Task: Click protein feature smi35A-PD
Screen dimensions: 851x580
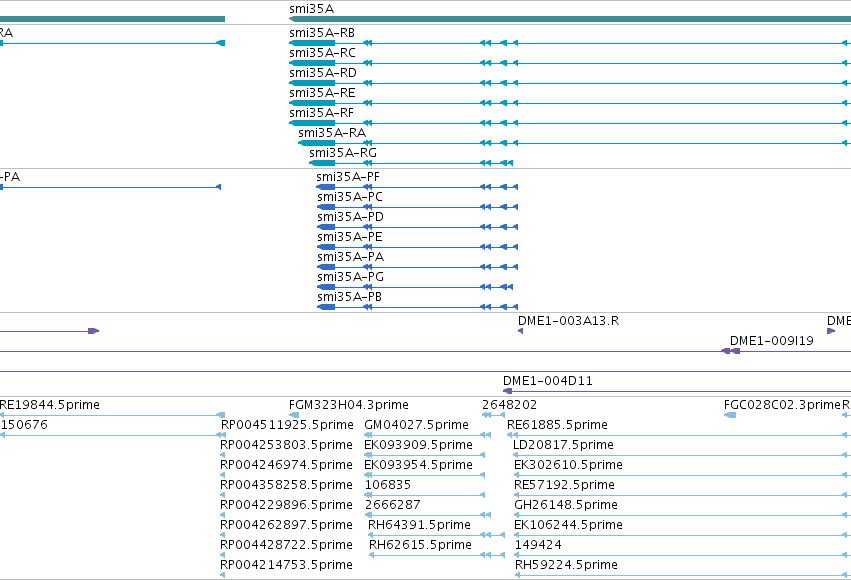Action: (x=351, y=217)
